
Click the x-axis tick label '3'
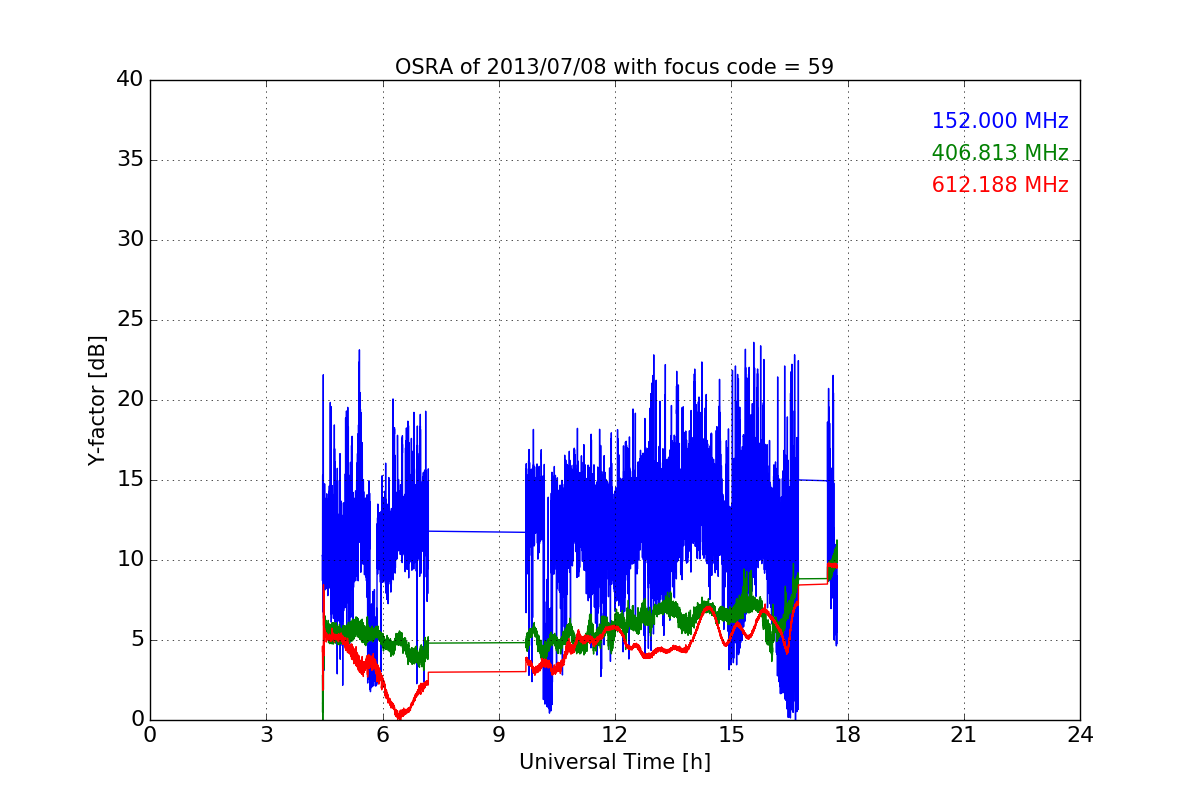(x=266, y=735)
